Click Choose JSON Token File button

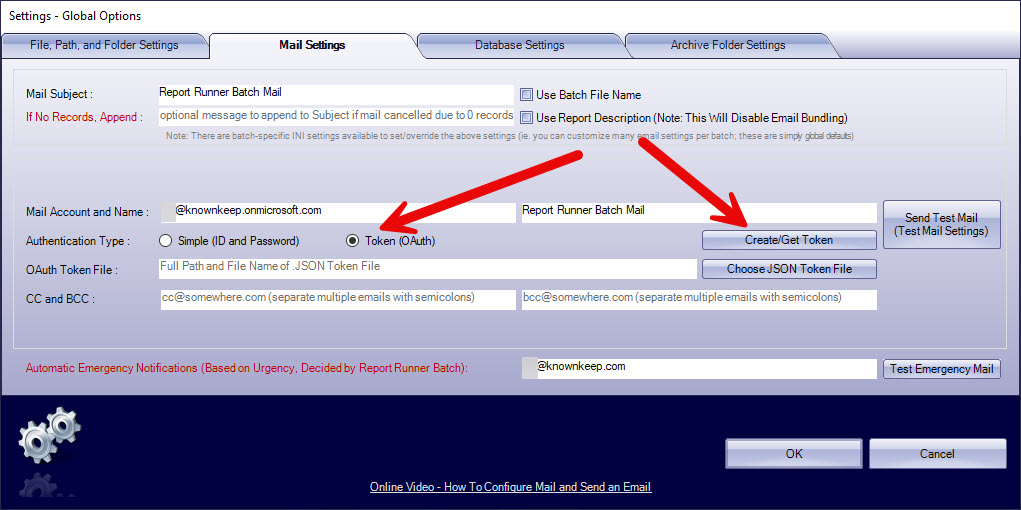coord(789,269)
